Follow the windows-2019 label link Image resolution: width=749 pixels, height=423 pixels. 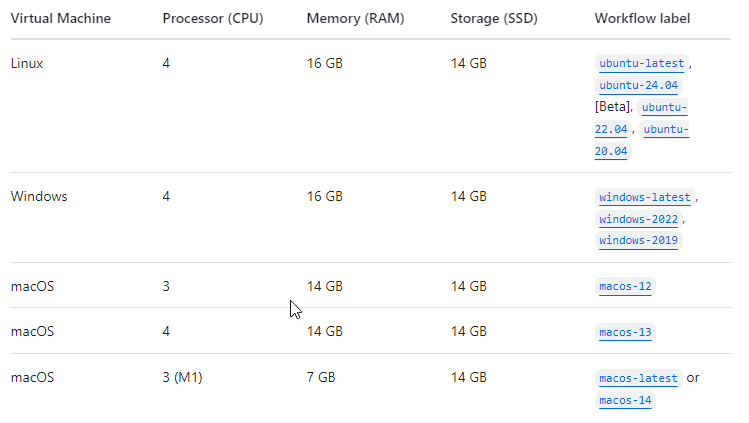[x=638, y=241]
